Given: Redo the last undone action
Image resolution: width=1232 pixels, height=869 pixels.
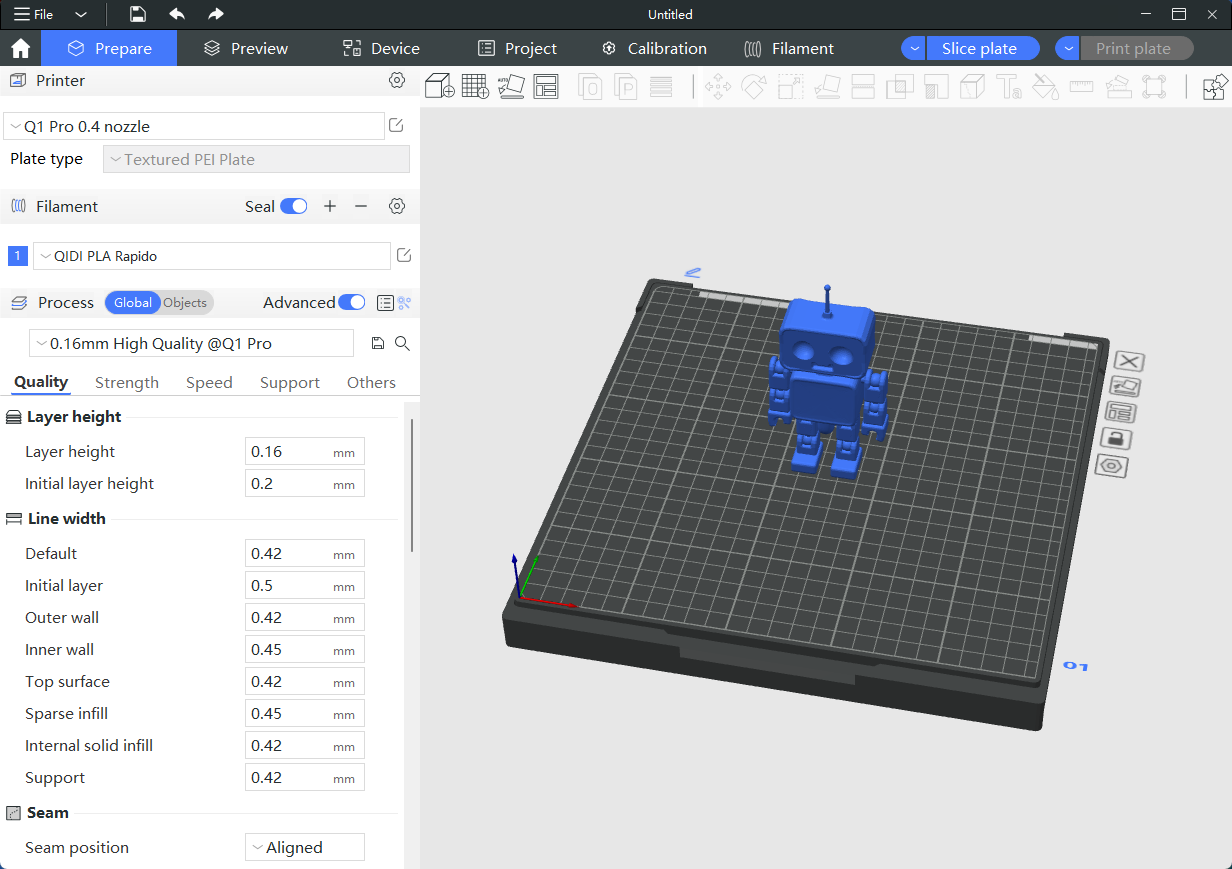Looking at the screenshot, I should 215,14.
